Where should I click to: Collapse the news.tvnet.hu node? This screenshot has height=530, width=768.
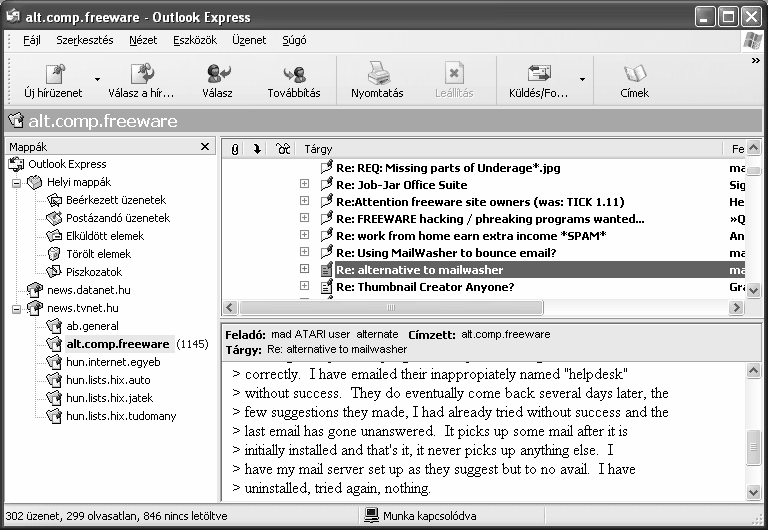(x=17, y=309)
